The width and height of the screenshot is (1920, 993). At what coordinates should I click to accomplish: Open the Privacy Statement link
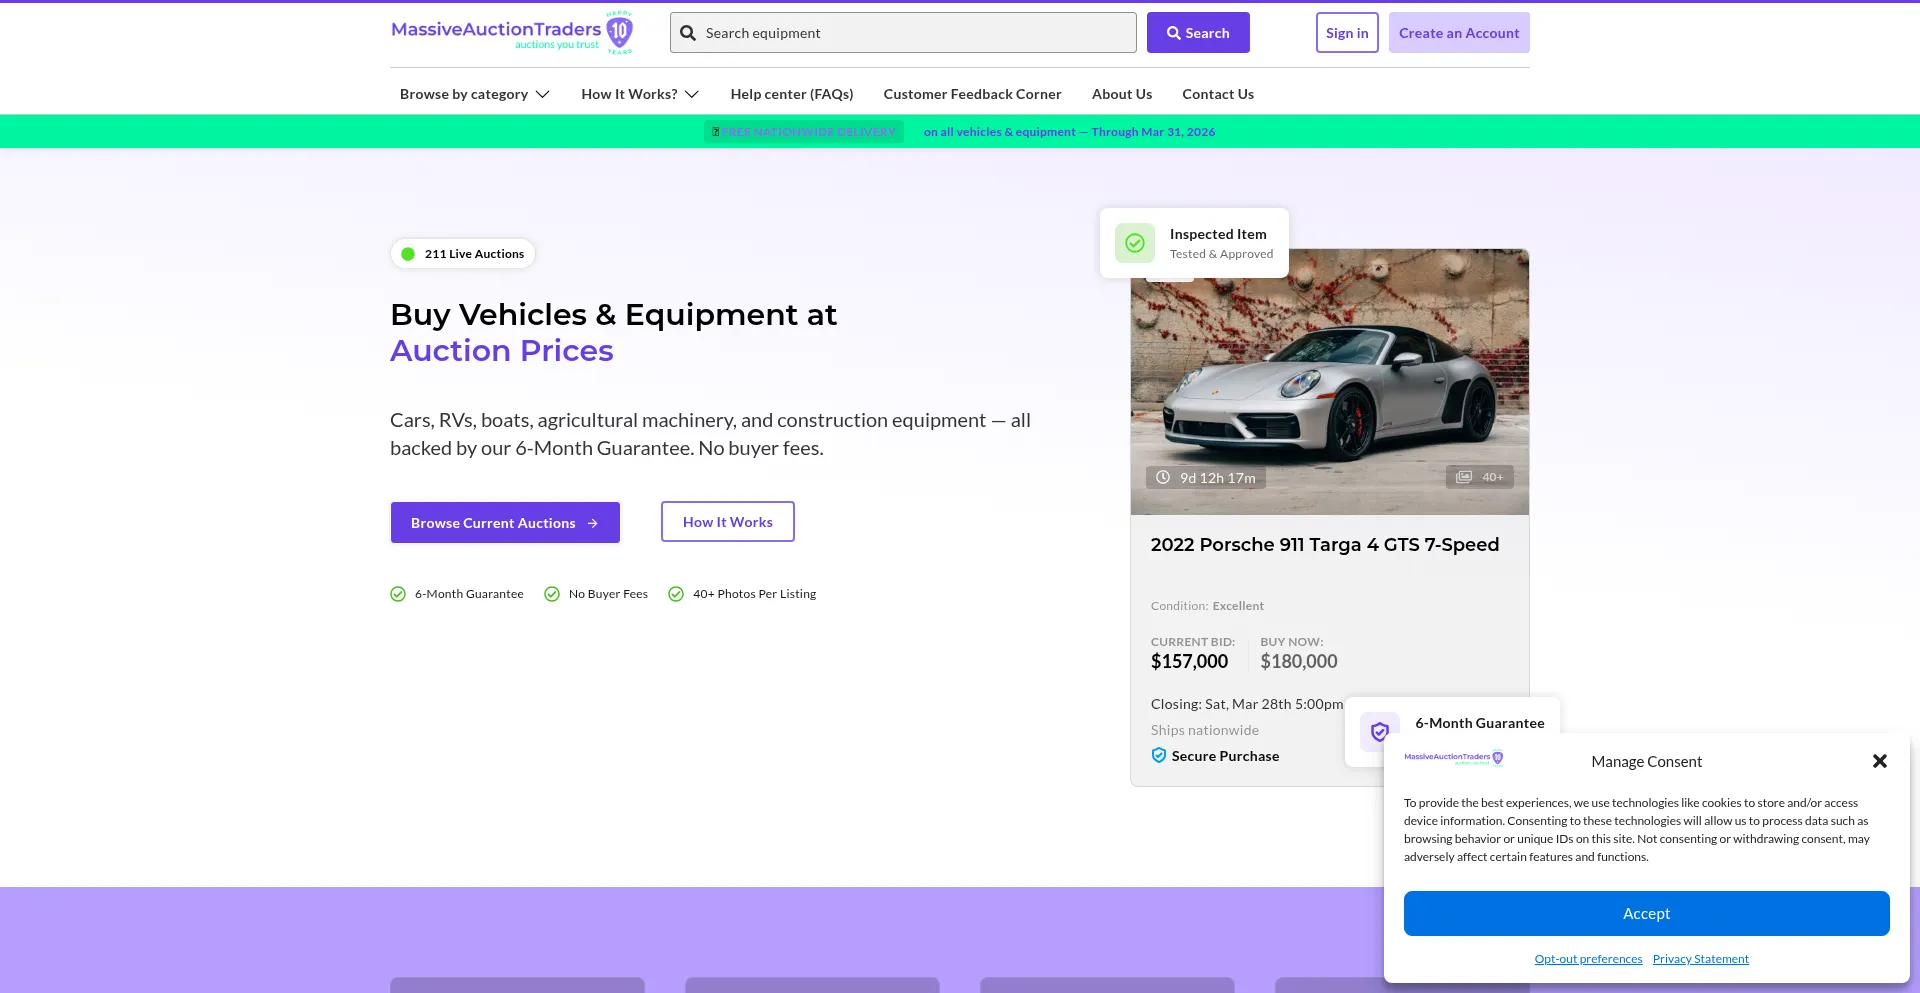point(1701,959)
